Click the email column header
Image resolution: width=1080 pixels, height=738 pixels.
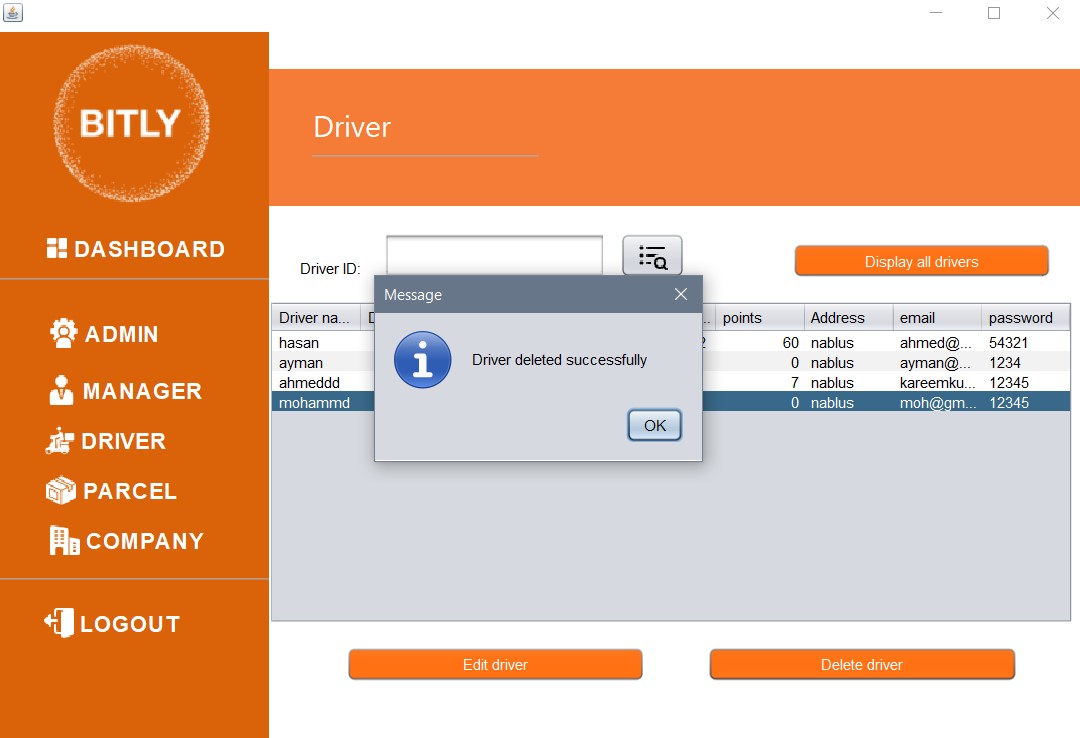pyautogui.click(x=937, y=318)
